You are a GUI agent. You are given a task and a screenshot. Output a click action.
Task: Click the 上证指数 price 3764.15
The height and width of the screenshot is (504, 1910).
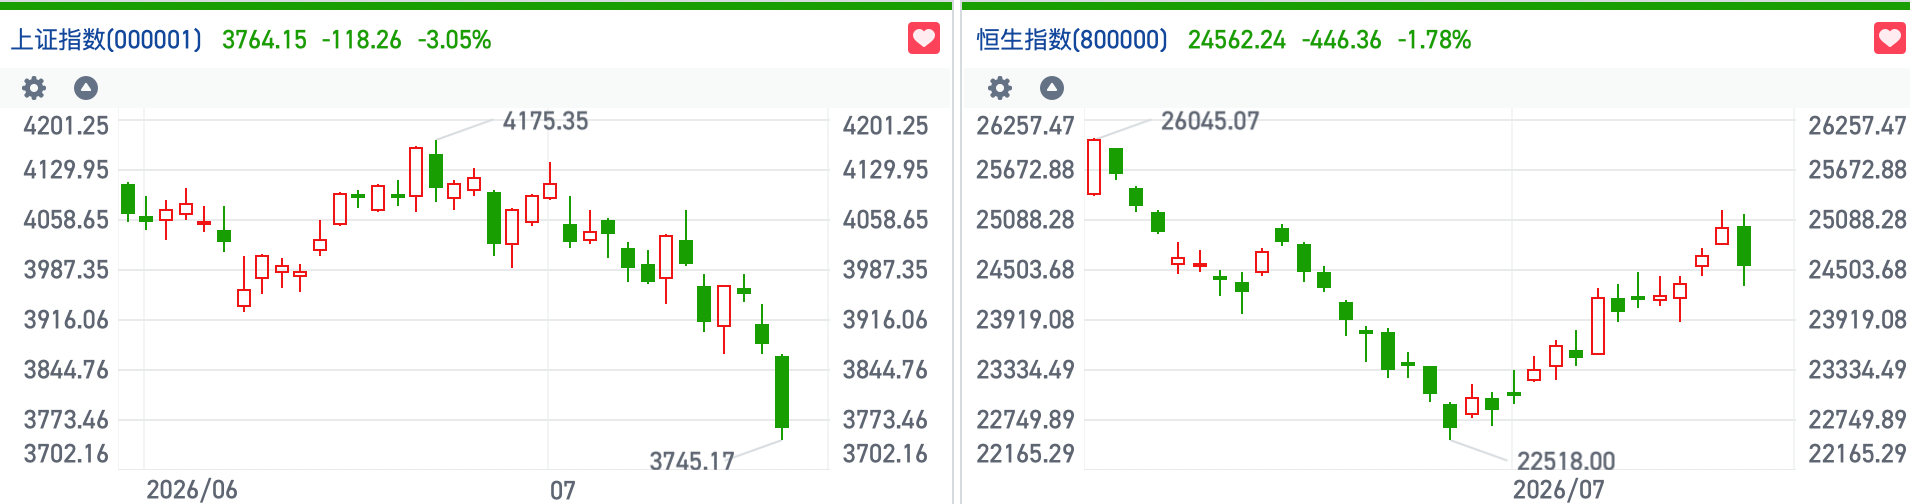point(264,40)
